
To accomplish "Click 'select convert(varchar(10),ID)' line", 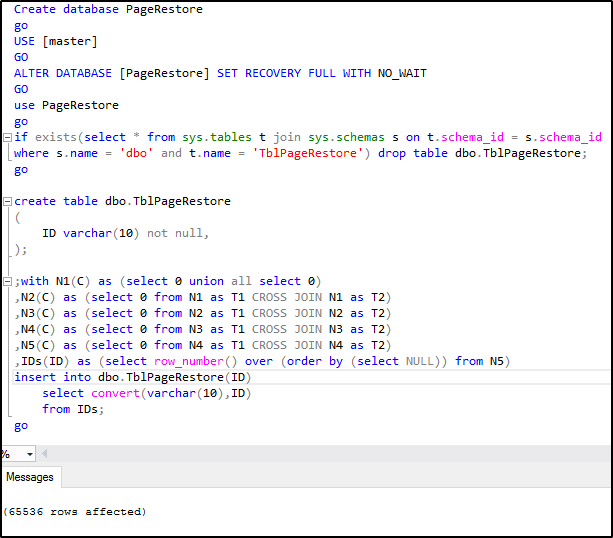I will [x=147, y=394].
